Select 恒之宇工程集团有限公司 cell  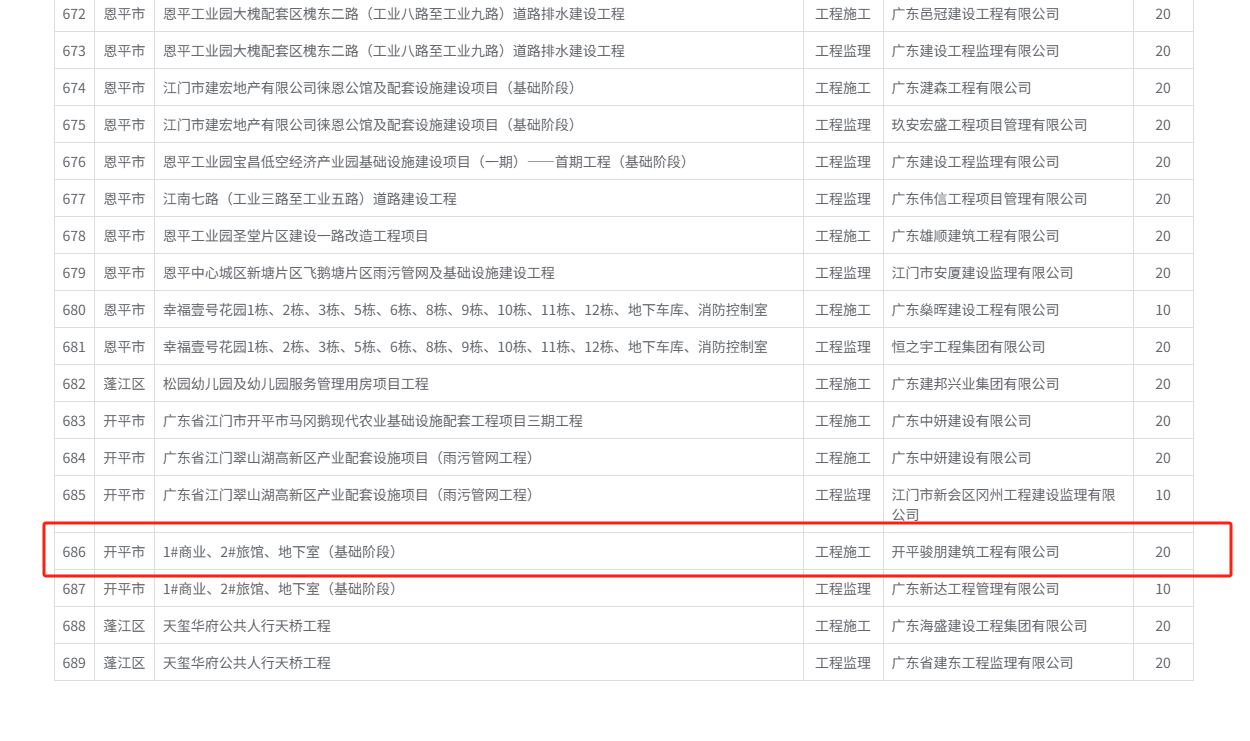click(x=968, y=347)
